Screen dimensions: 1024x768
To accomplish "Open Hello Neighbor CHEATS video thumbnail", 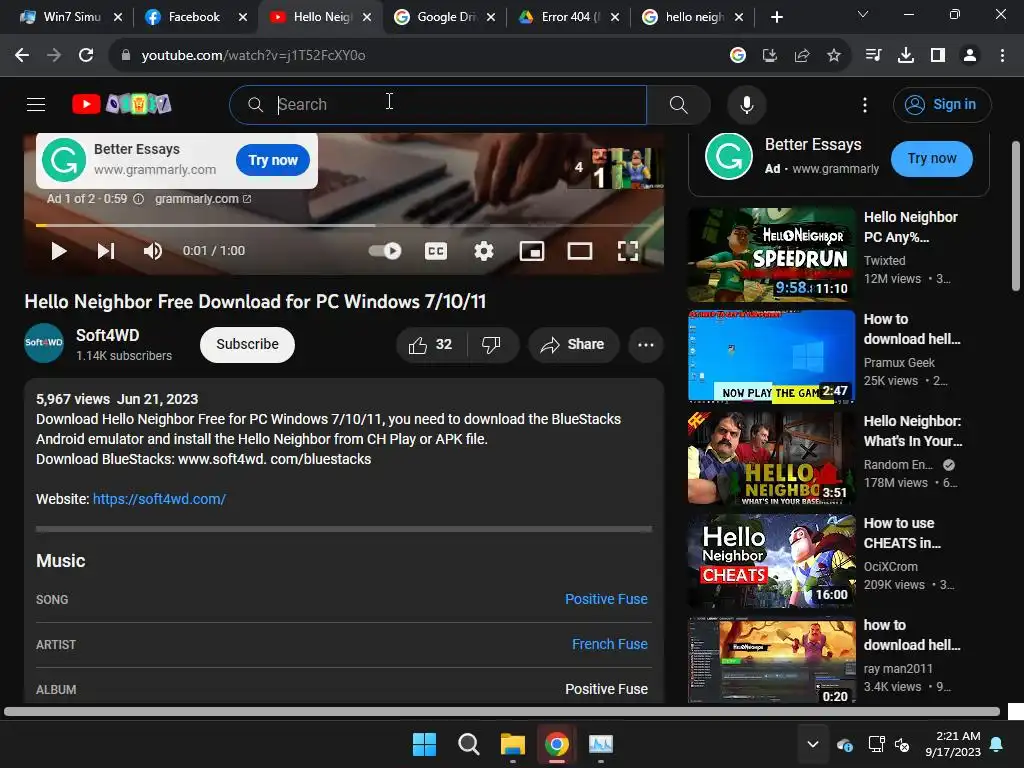I will (x=771, y=560).
